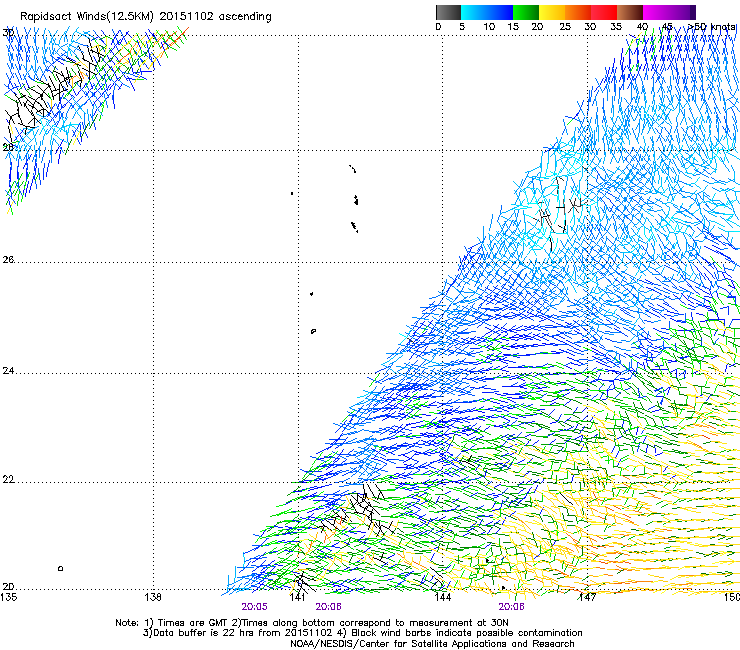The image size is (740, 650).
Task: Click the black contaminated barbs near 147E 27N
Action: (562, 210)
